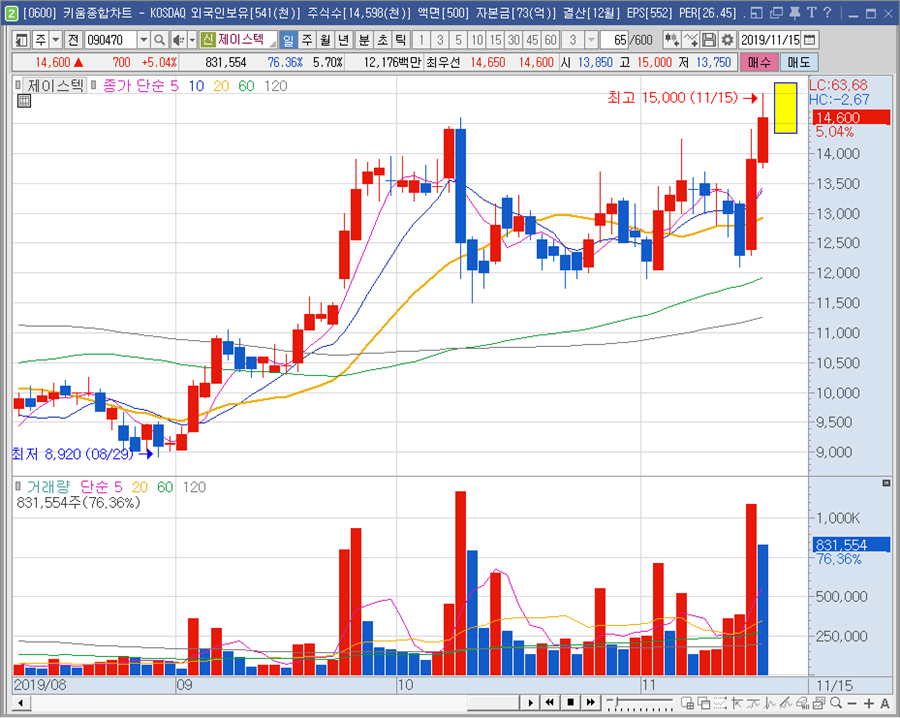Click the panel layout icon beside stock code
This screenshot has height=718, width=900.
point(21,40)
